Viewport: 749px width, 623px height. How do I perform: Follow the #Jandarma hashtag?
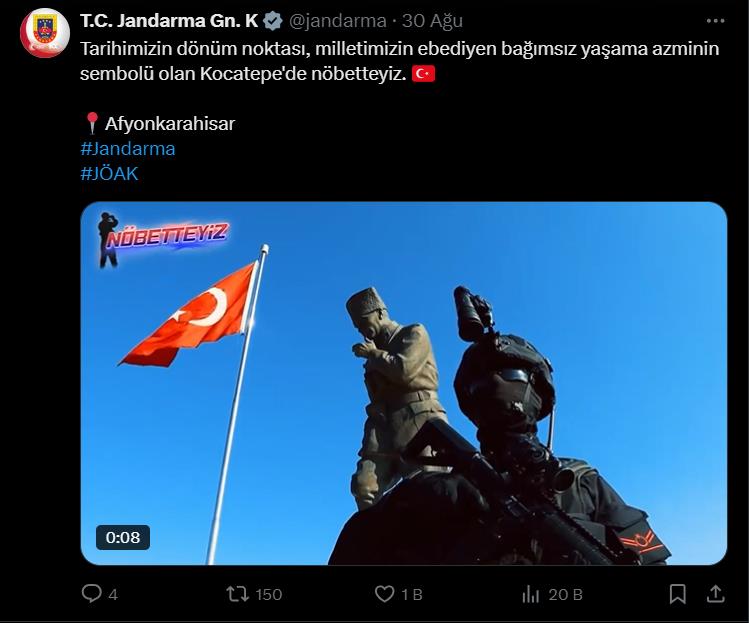tap(128, 149)
